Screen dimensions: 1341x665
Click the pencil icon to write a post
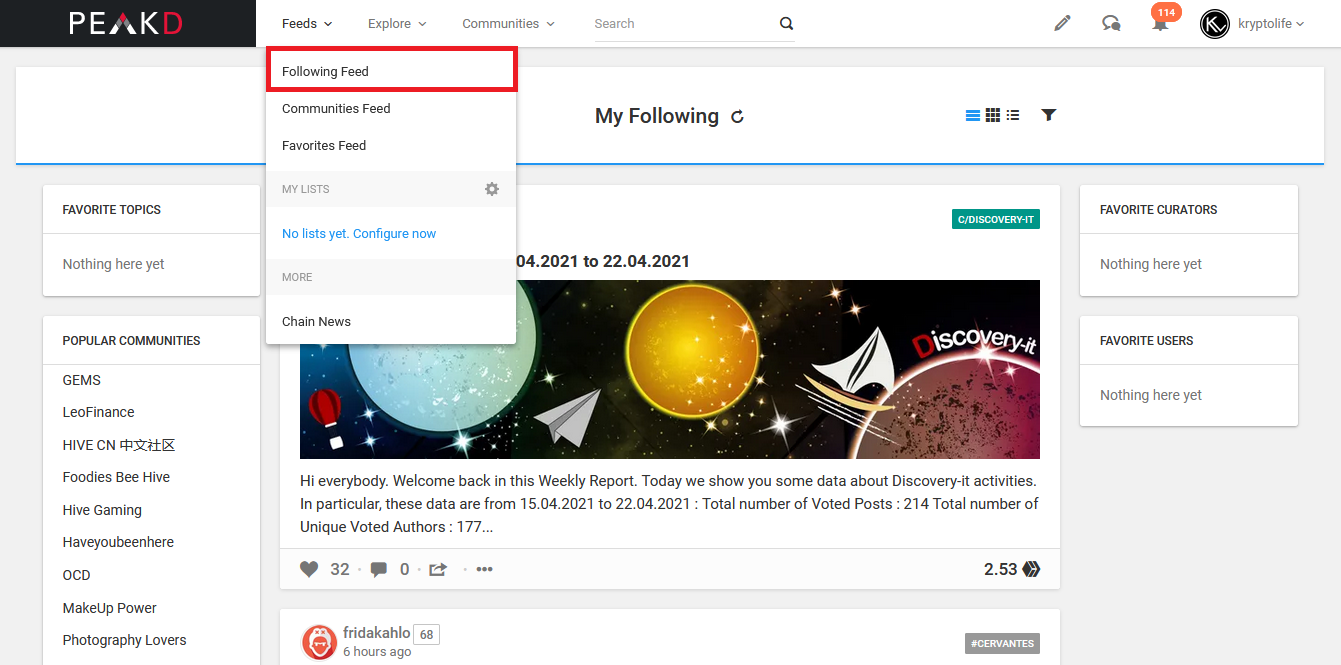[x=1062, y=23]
